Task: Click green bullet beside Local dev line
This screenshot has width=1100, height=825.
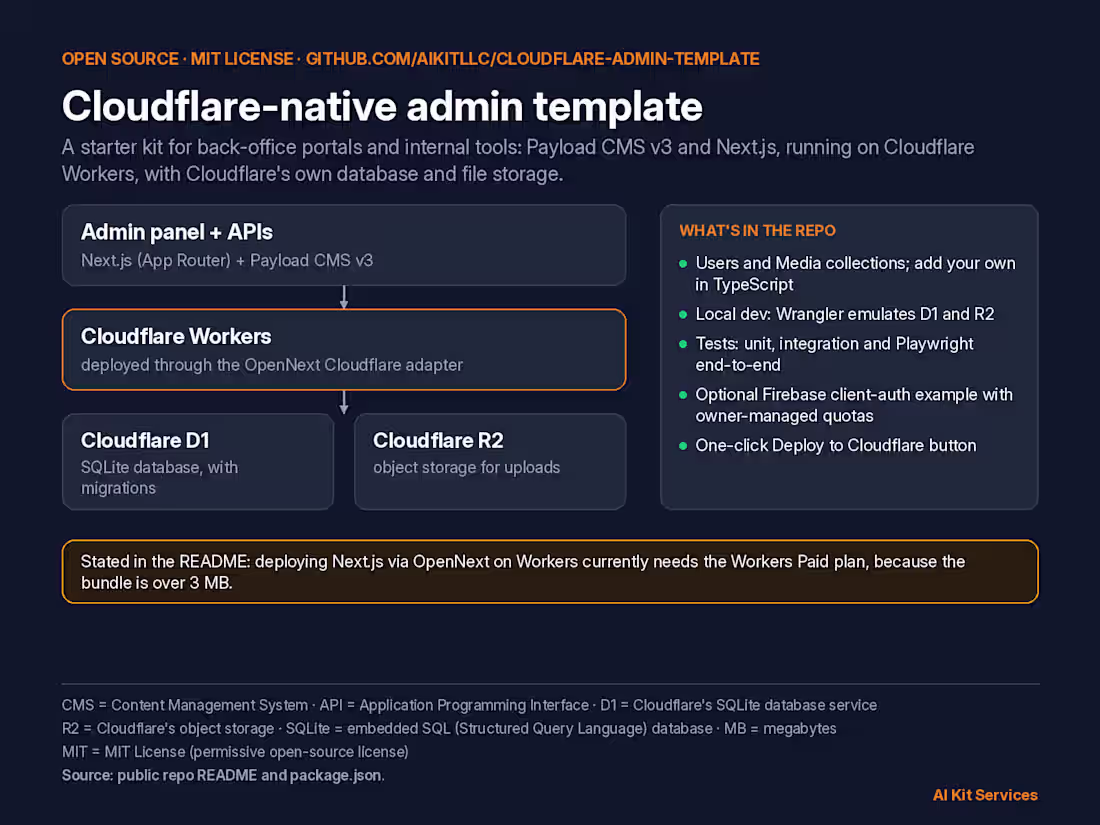Action: tap(683, 314)
